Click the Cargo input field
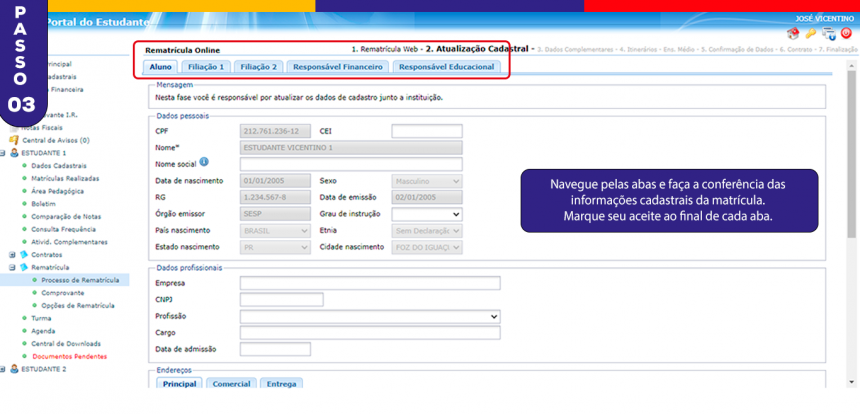This screenshot has height=414, width=860. pos(370,333)
